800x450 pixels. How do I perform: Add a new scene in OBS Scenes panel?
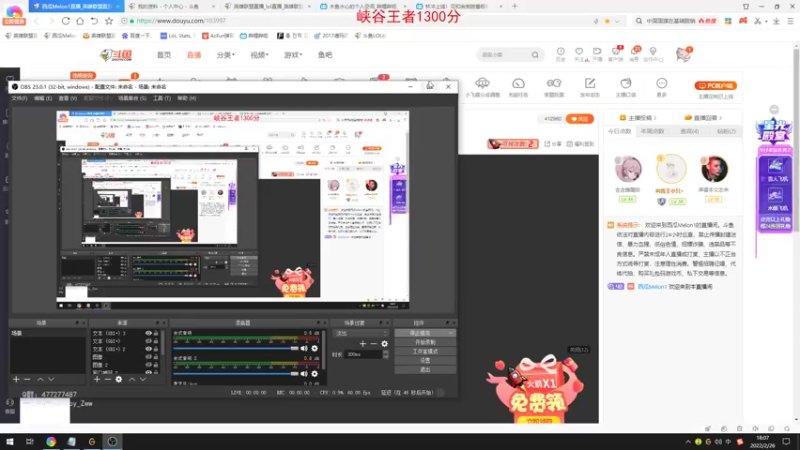point(16,380)
